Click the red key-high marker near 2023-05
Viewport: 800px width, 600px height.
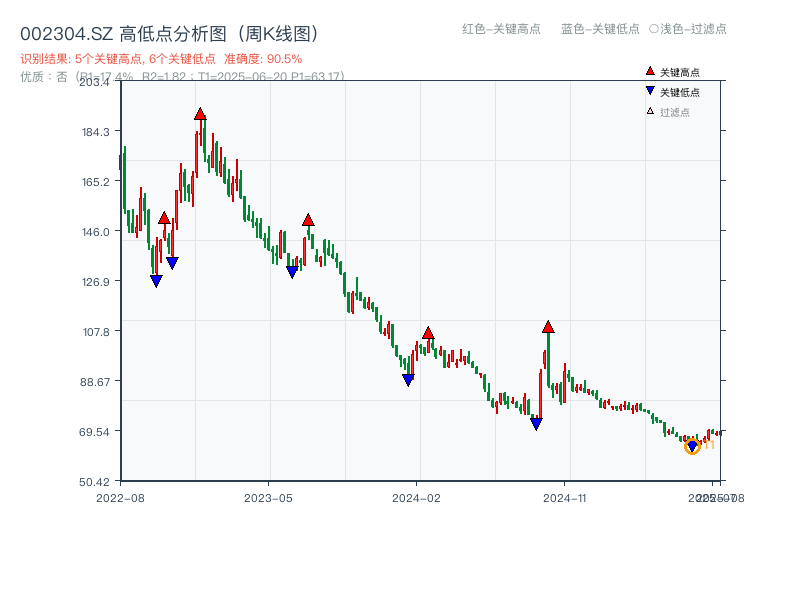309,218
